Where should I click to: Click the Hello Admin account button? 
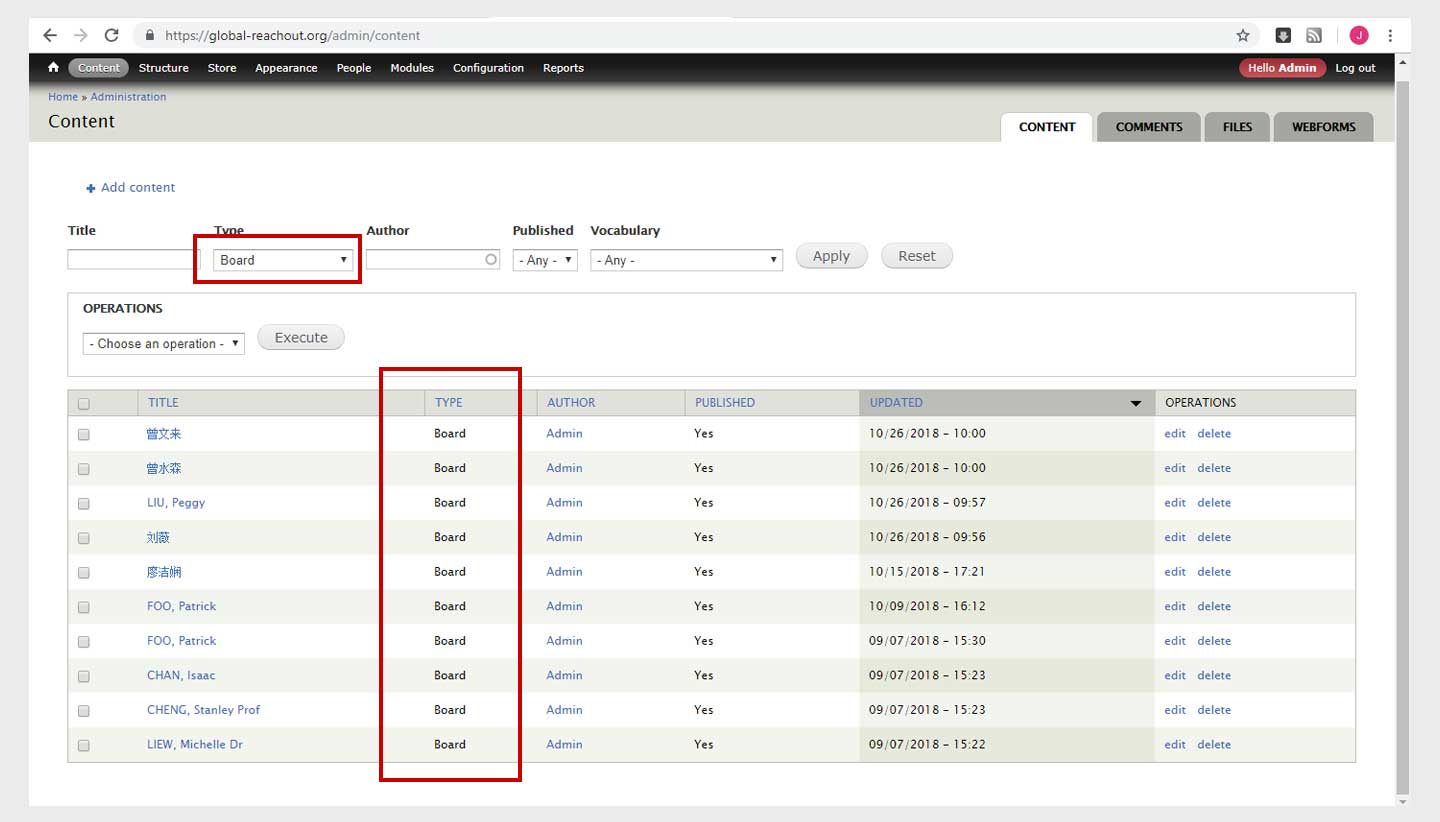[1283, 68]
